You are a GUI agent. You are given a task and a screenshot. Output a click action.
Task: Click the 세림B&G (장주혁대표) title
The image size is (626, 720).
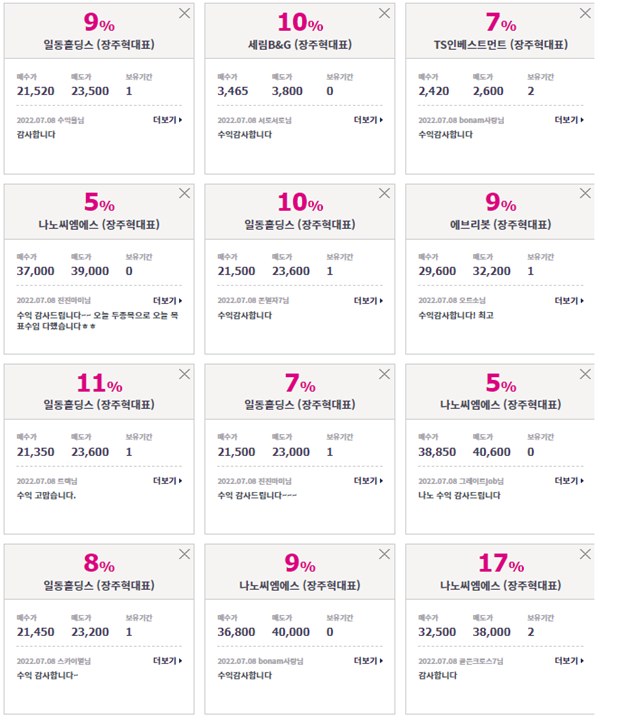point(300,45)
